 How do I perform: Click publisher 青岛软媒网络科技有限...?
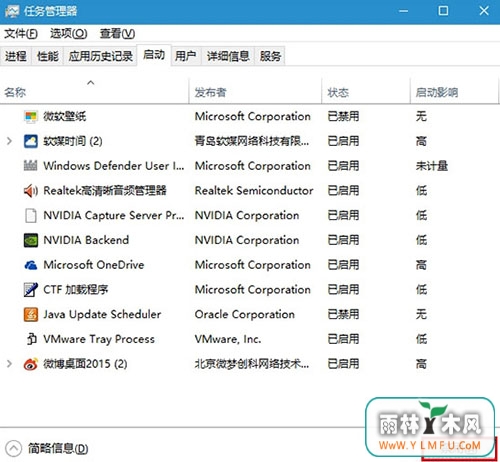coord(252,141)
